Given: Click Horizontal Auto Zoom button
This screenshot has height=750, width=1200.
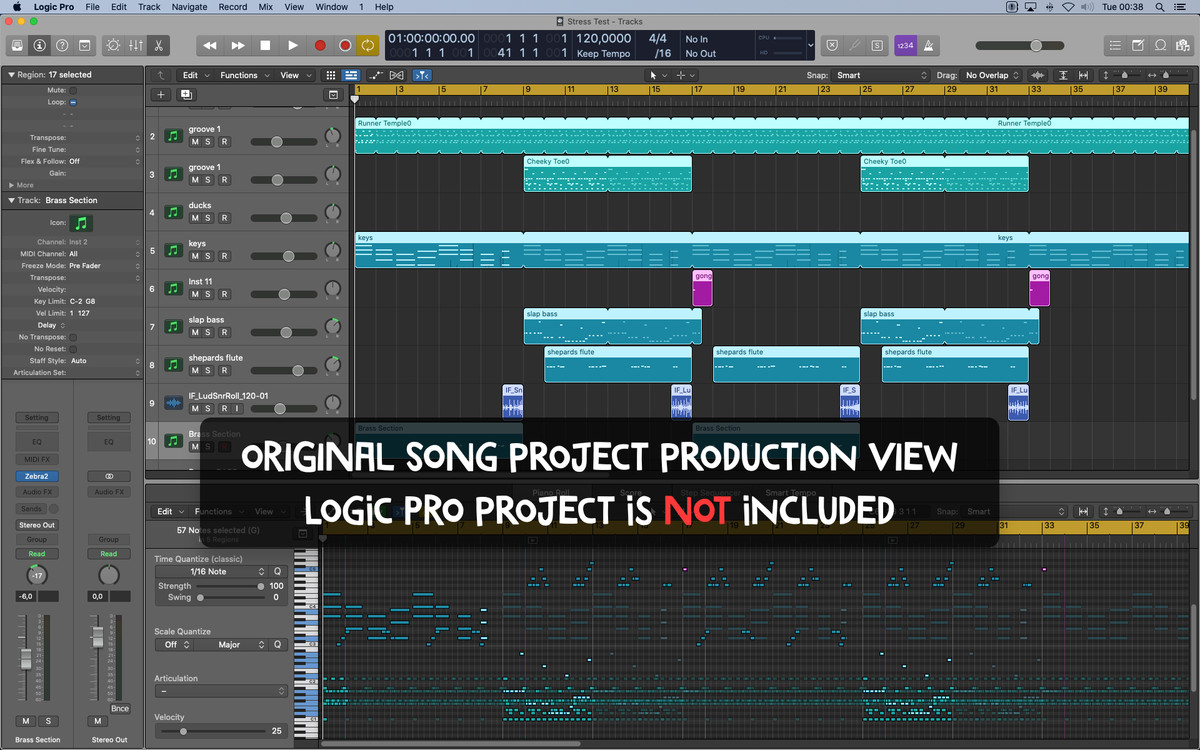Looking at the screenshot, I should pyautogui.click(x=1084, y=75).
